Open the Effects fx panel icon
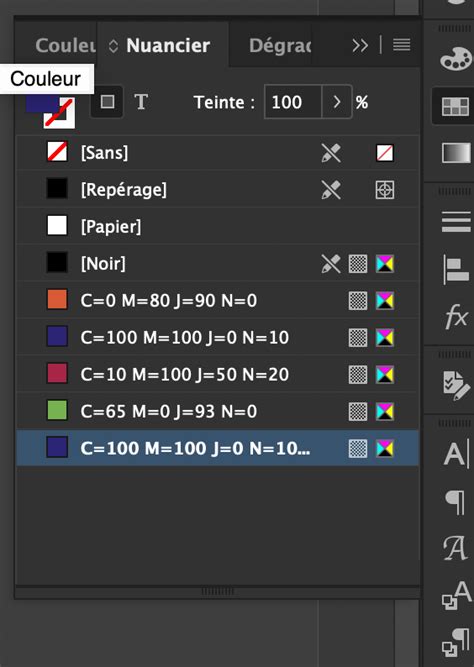474x667 pixels. [456, 317]
